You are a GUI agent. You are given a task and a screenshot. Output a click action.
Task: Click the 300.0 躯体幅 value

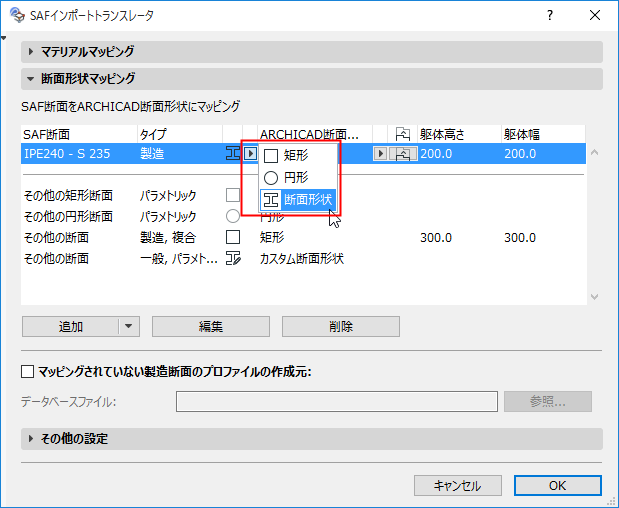click(520, 238)
